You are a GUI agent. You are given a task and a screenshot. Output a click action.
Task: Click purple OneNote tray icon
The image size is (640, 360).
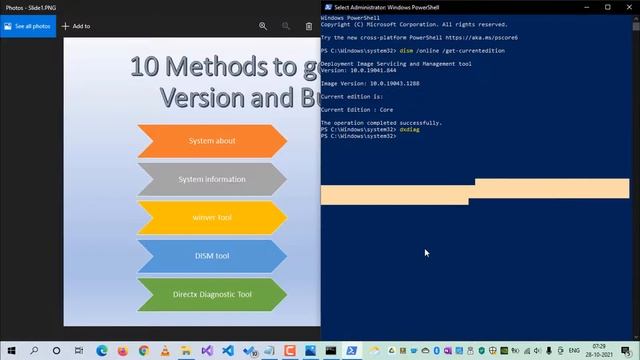click(448, 351)
